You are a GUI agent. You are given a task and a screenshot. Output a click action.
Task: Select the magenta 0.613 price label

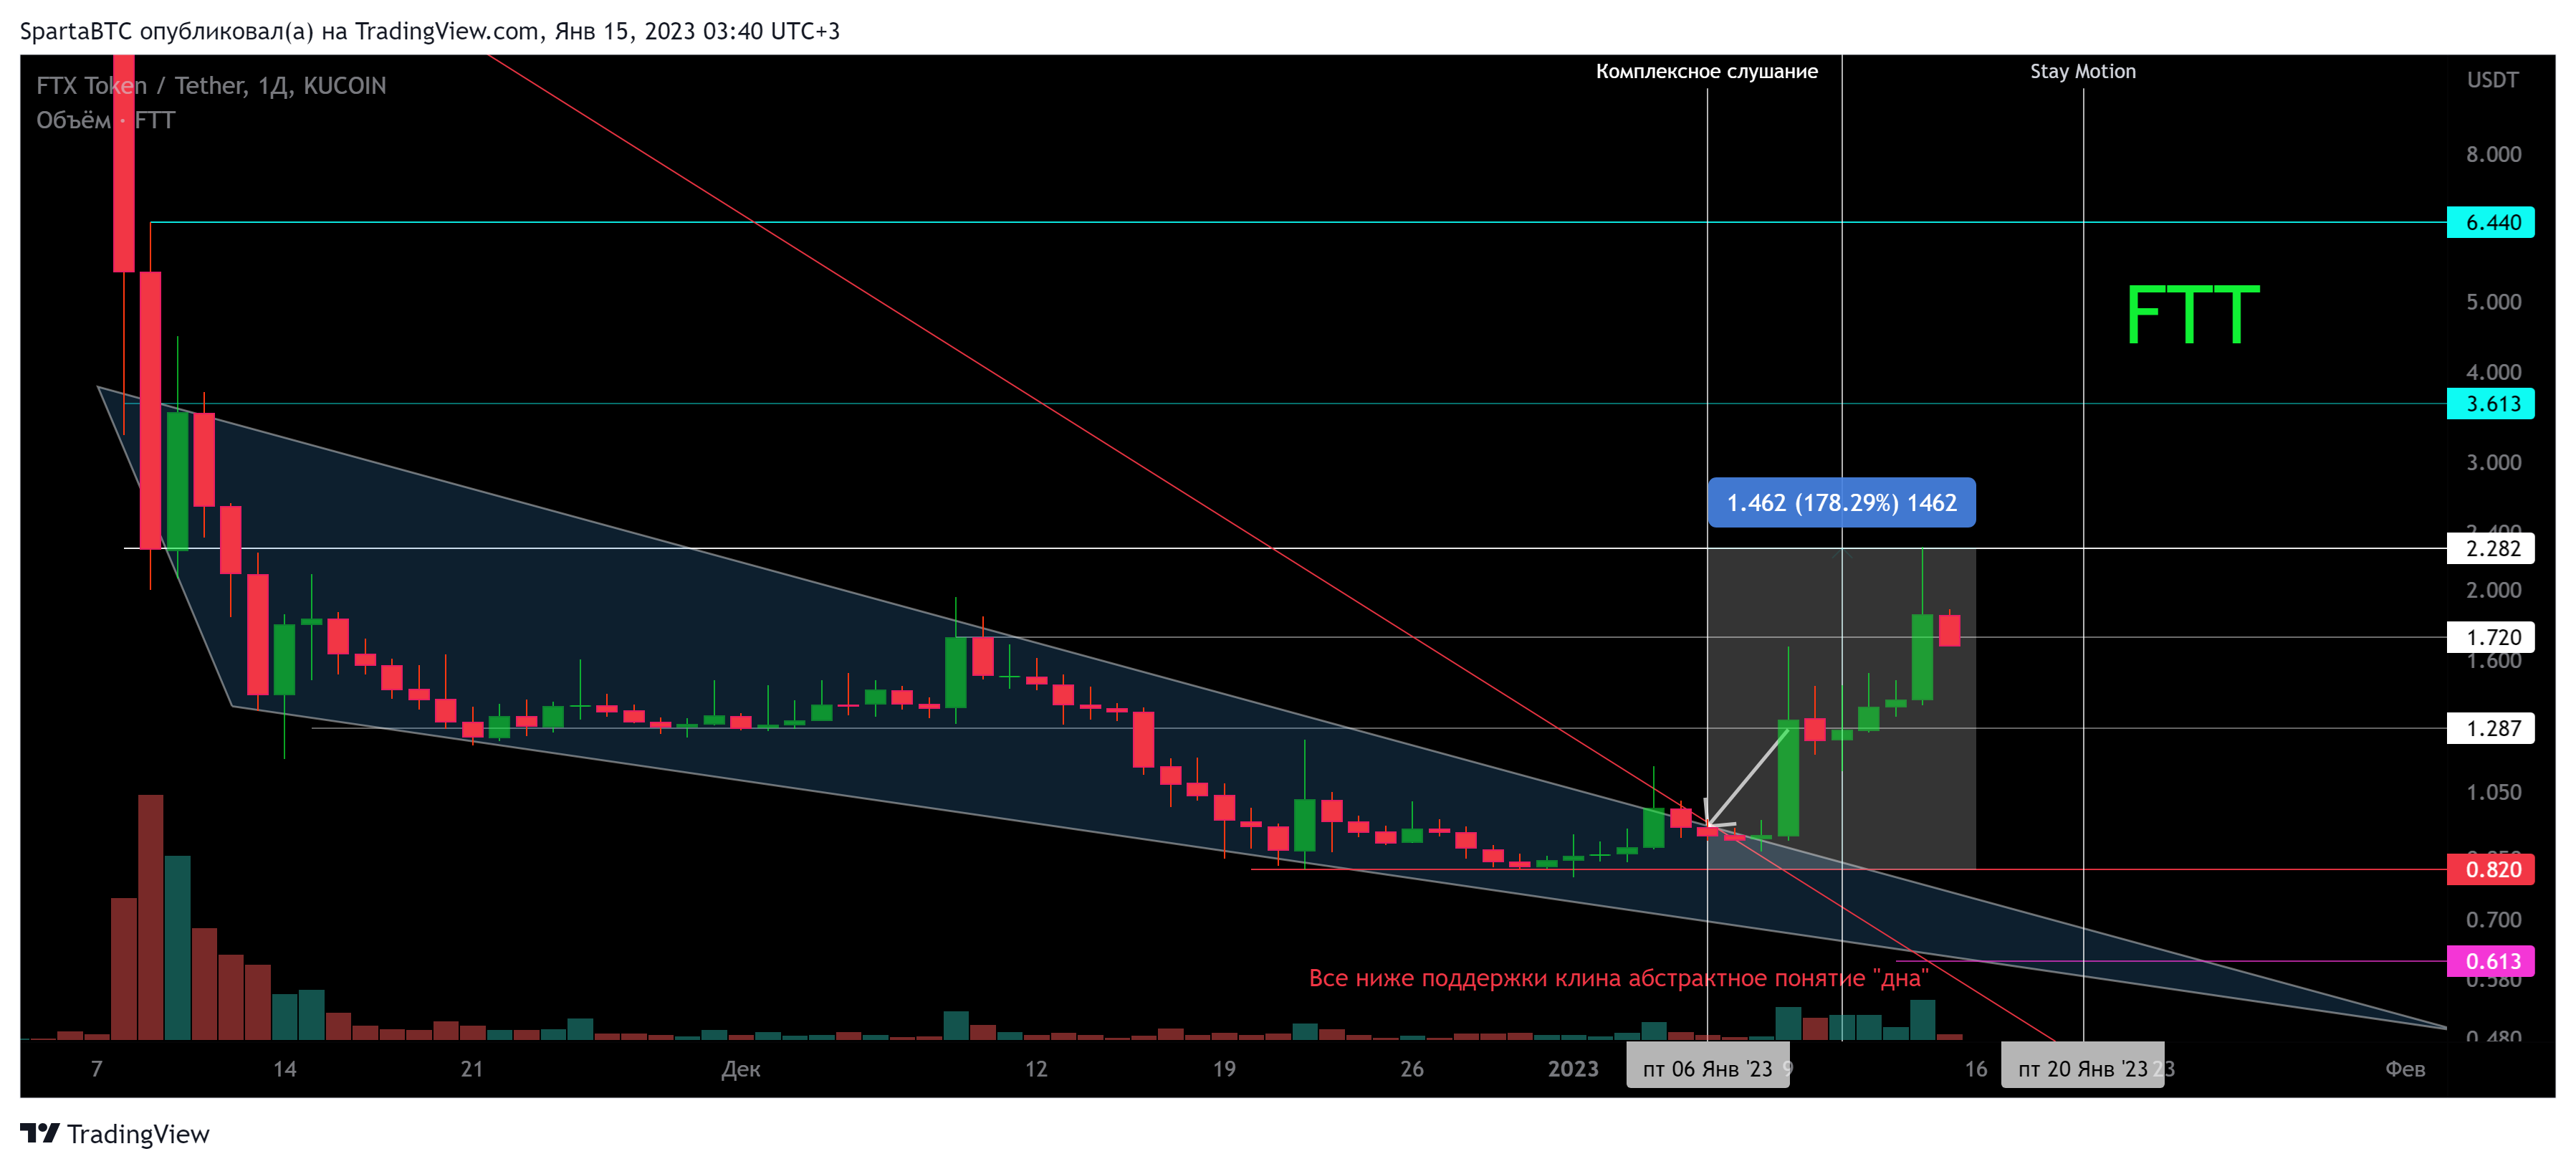2490,961
